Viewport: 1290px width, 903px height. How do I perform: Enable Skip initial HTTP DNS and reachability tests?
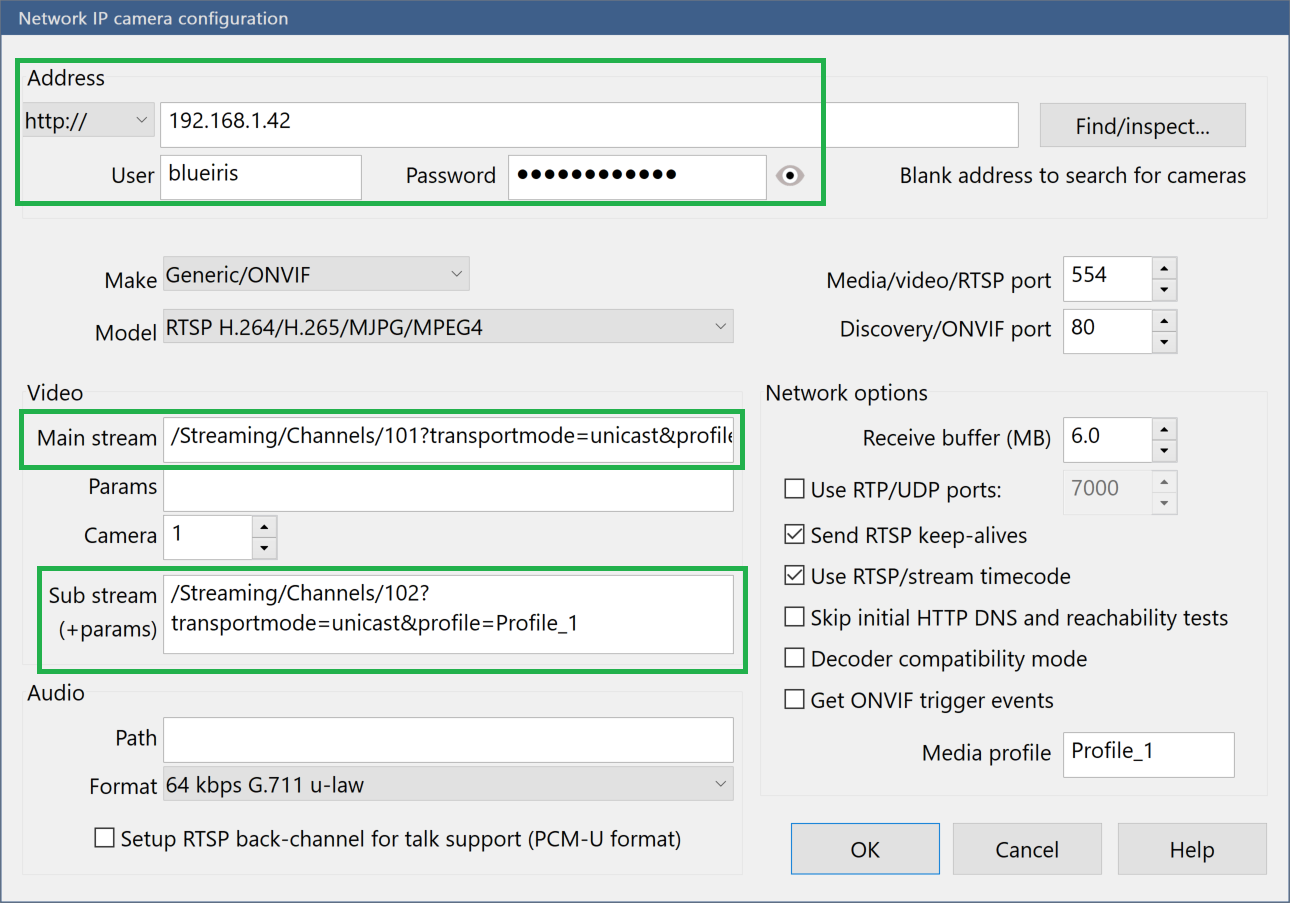[794, 617]
